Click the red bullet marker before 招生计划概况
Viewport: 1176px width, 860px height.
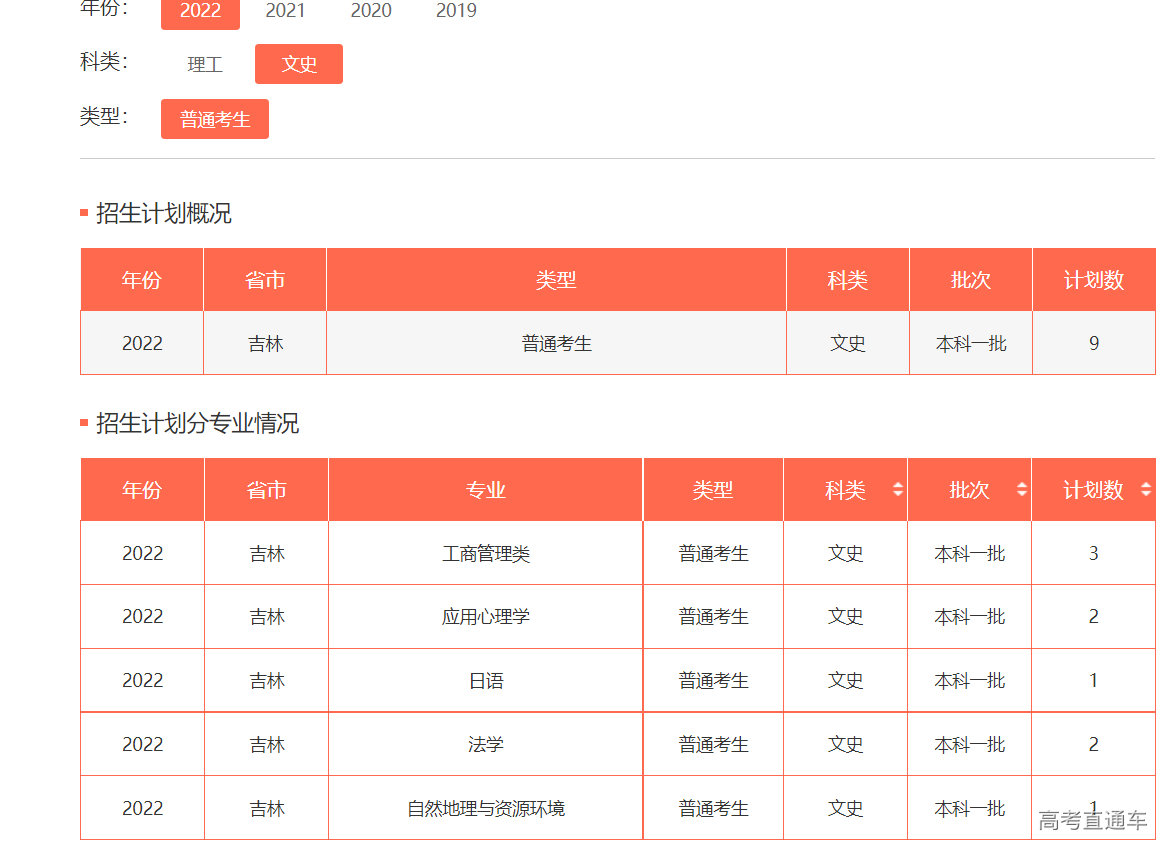[84, 211]
